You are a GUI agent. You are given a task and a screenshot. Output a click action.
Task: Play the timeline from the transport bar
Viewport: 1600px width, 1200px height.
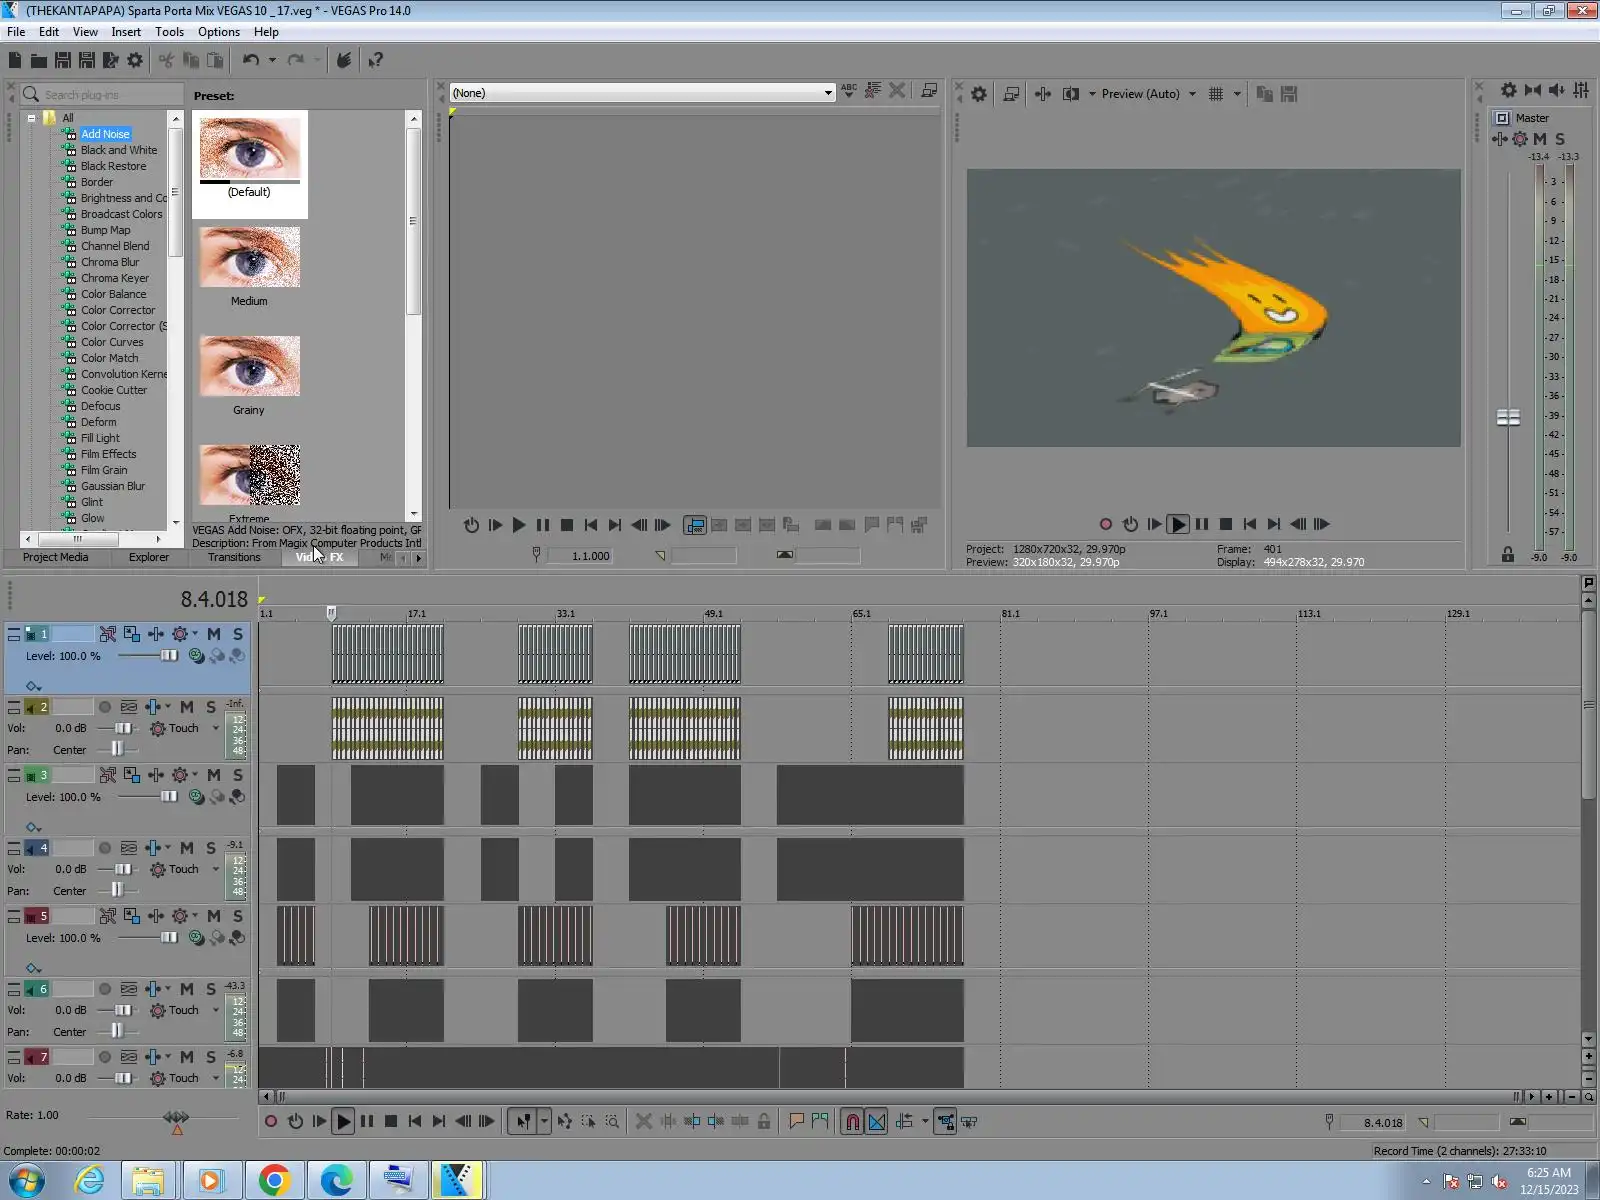(343, 1122)
